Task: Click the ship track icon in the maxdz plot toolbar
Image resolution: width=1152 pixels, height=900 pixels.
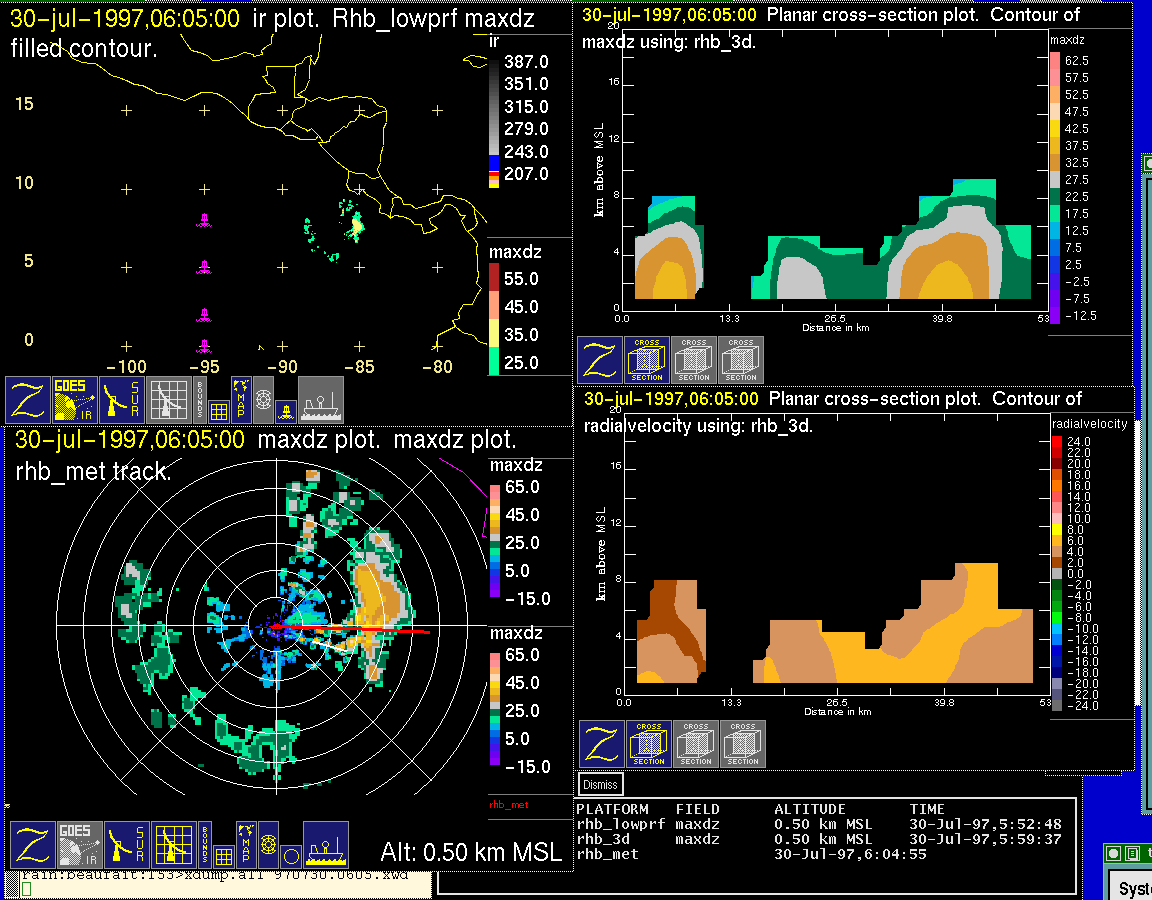Action: (x=325, y=845)
